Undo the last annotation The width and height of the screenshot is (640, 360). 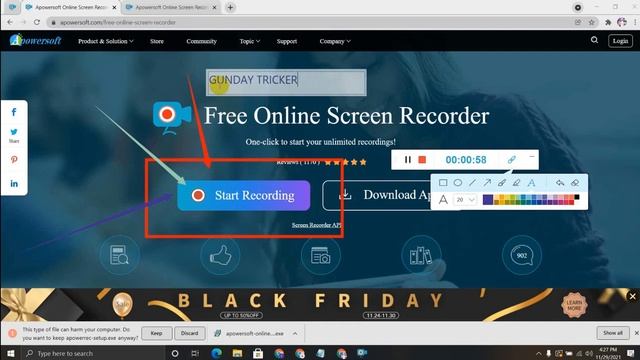point(560,183)
